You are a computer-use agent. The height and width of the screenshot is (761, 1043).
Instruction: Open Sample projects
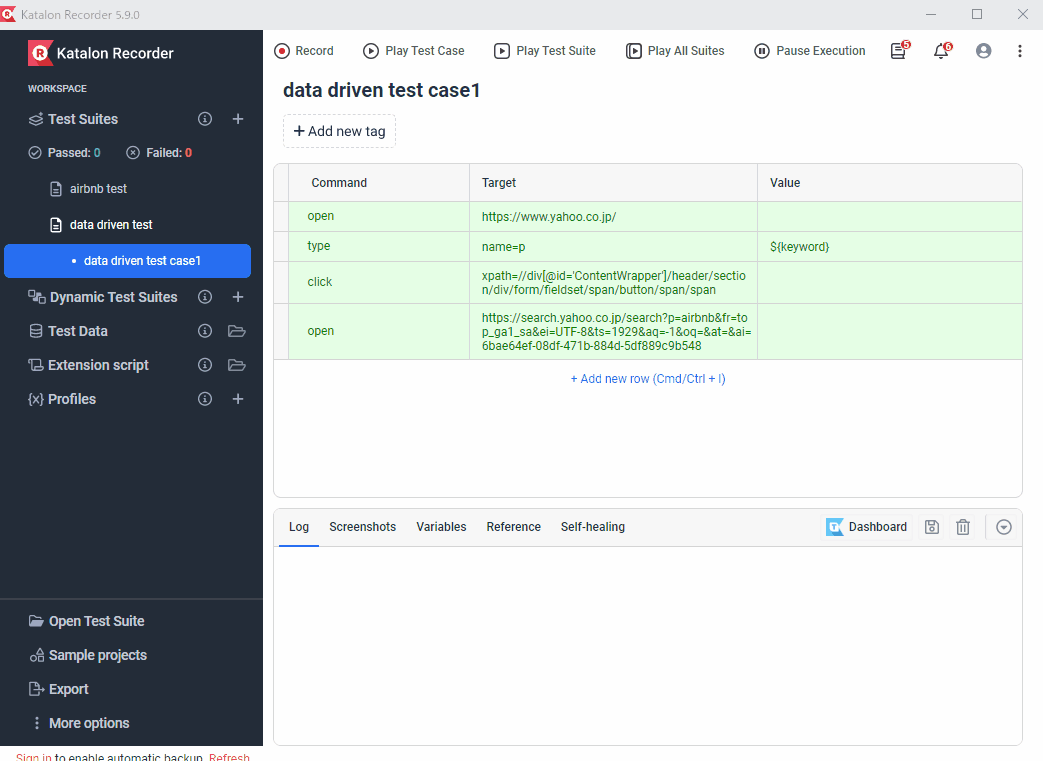[x=97, y=655]
